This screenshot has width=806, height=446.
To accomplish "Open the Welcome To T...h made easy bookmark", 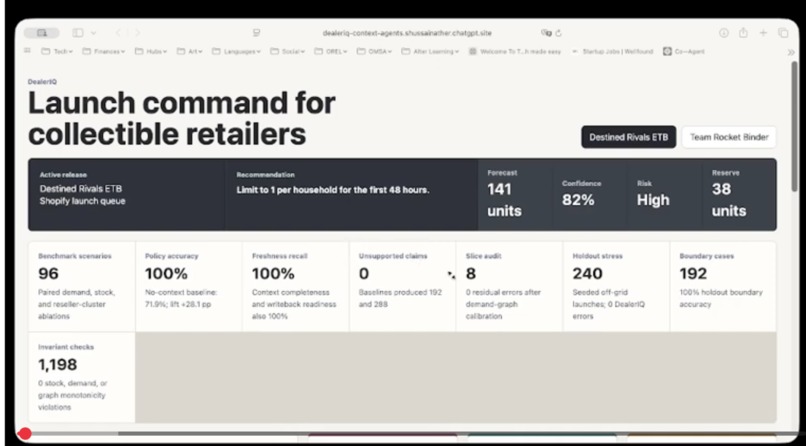I will point(515,51).
